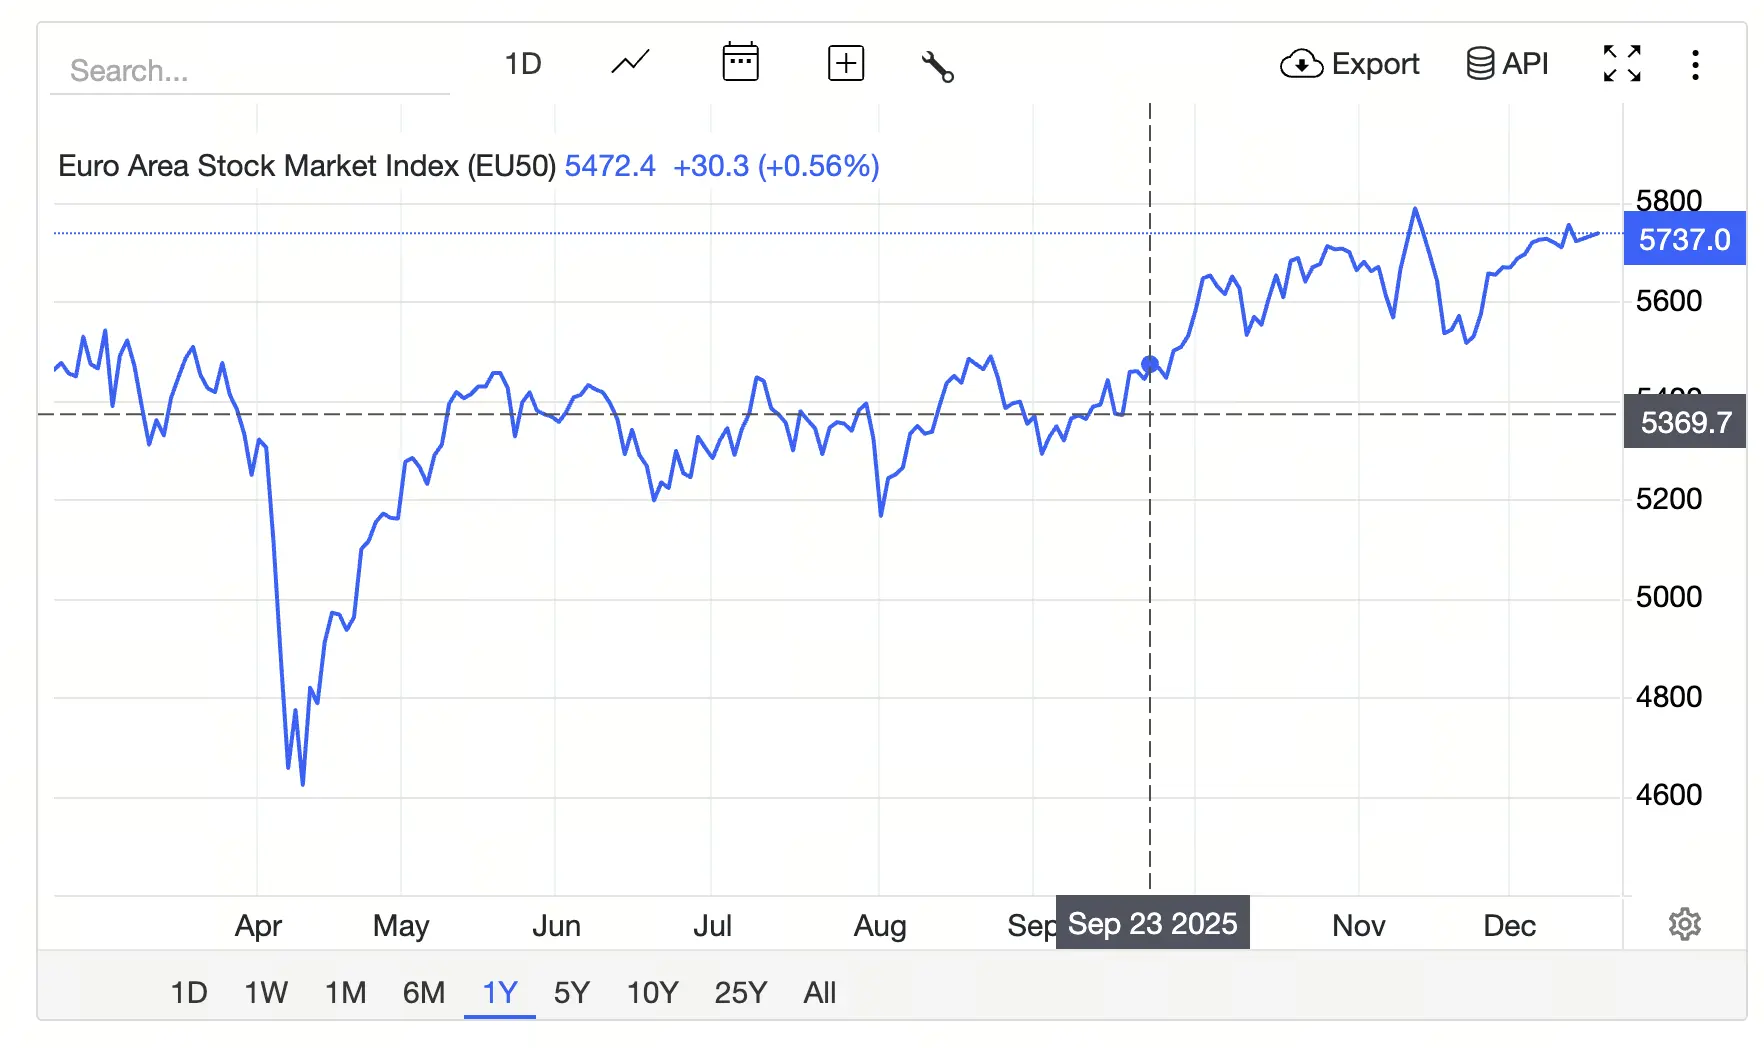Click the Aug axis label
The image size is (1764, 1048).
[x=880, y=926]
